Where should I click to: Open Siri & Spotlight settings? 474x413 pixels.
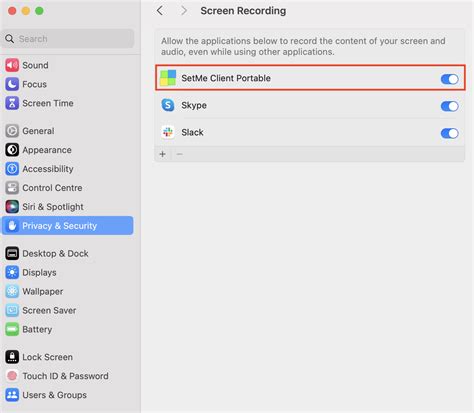coord(68,207)
